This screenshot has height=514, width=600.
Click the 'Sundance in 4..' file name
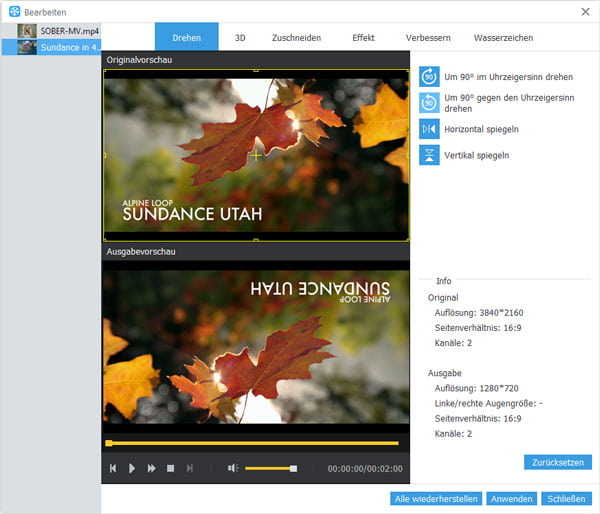coord(70,47)
